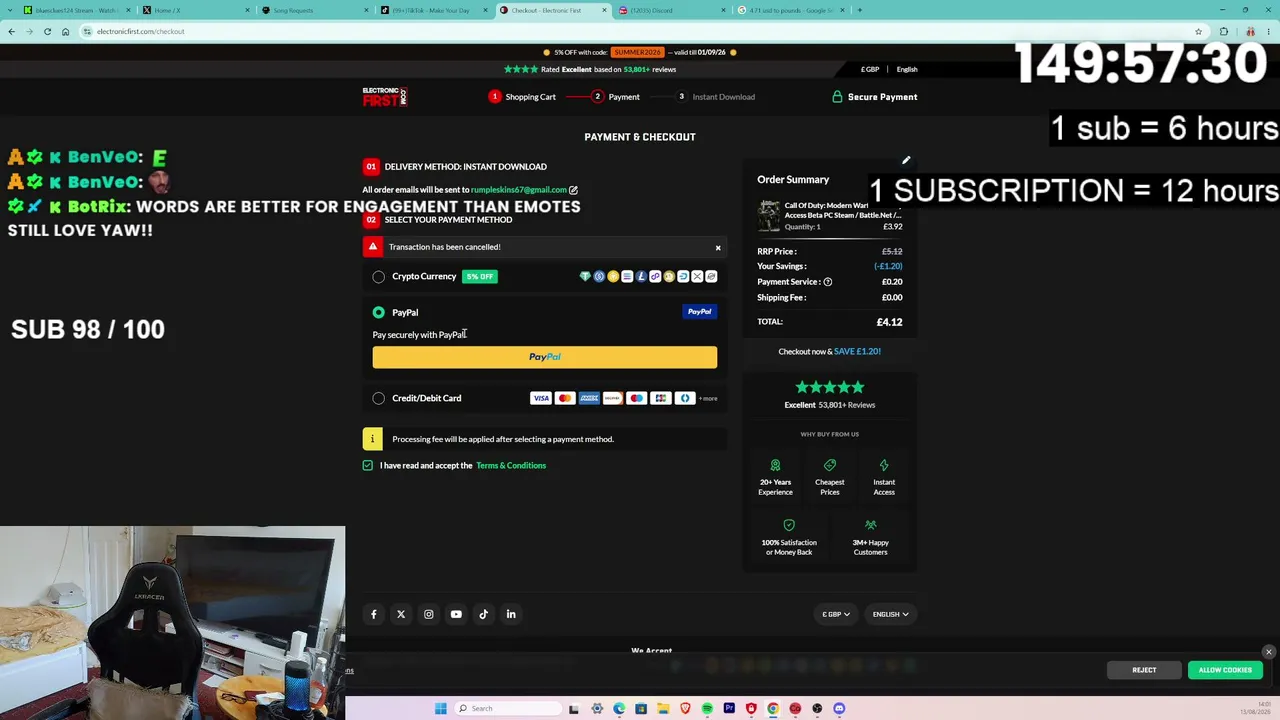1280x720 pixels.
Task: Click the Electronic First logo
Action: point(385,97)
